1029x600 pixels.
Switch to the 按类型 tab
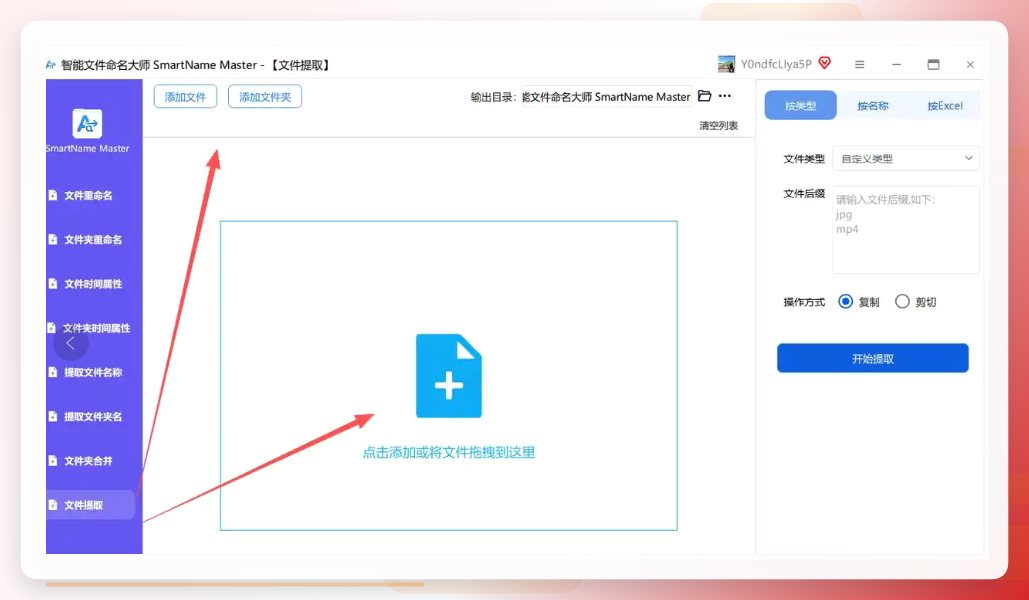pyautogui.click(x=801, y=105)
